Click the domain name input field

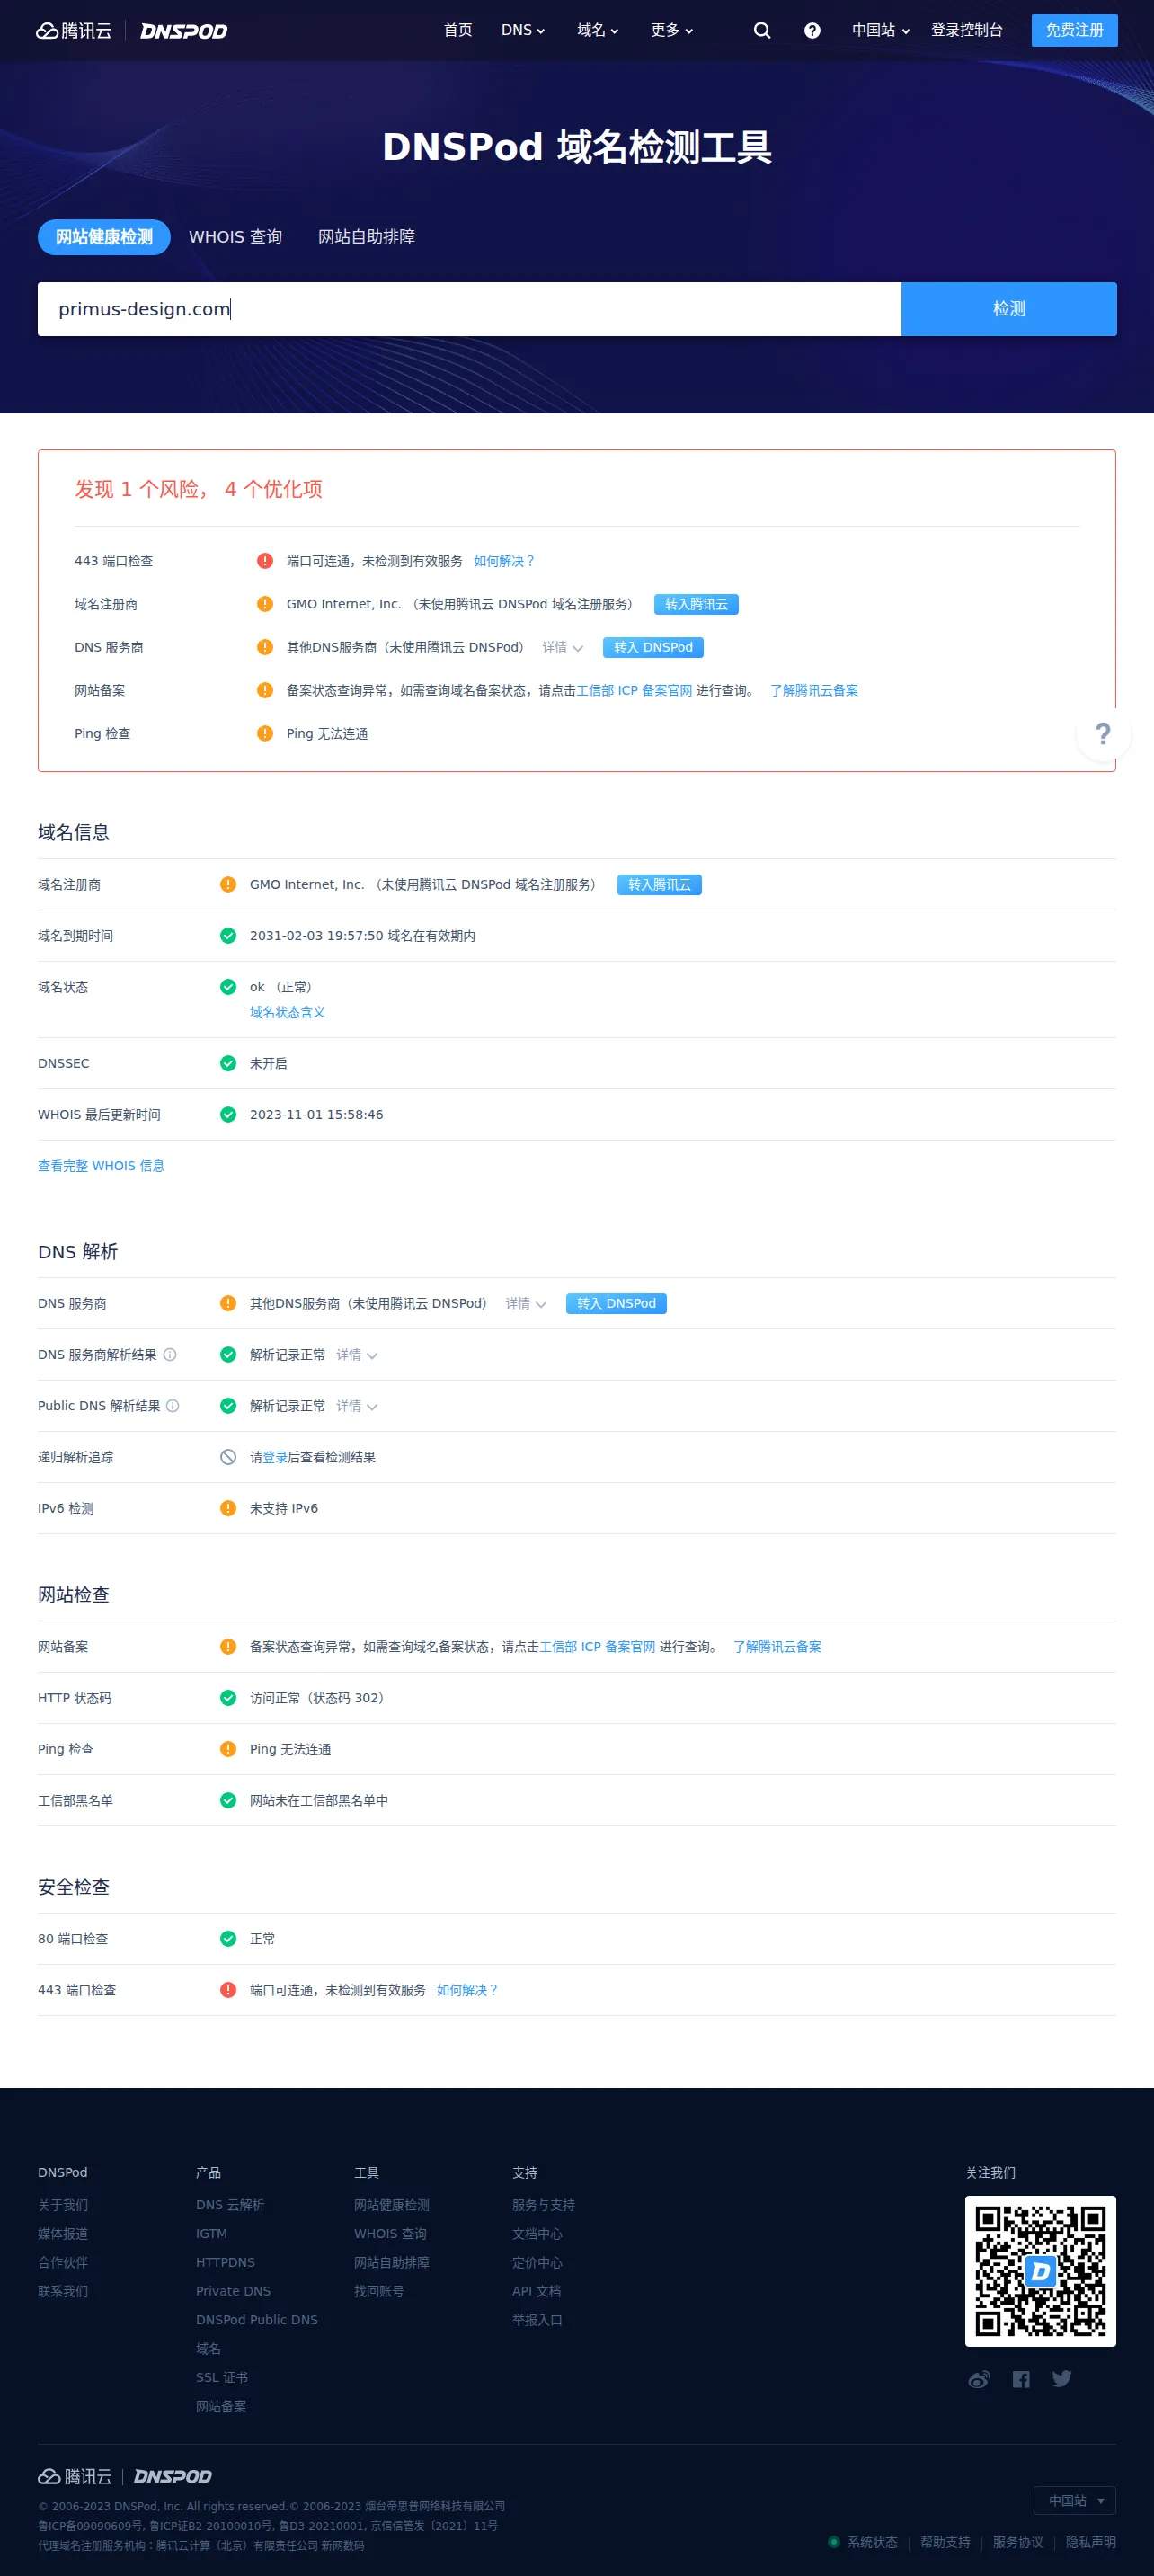(470, 309)
